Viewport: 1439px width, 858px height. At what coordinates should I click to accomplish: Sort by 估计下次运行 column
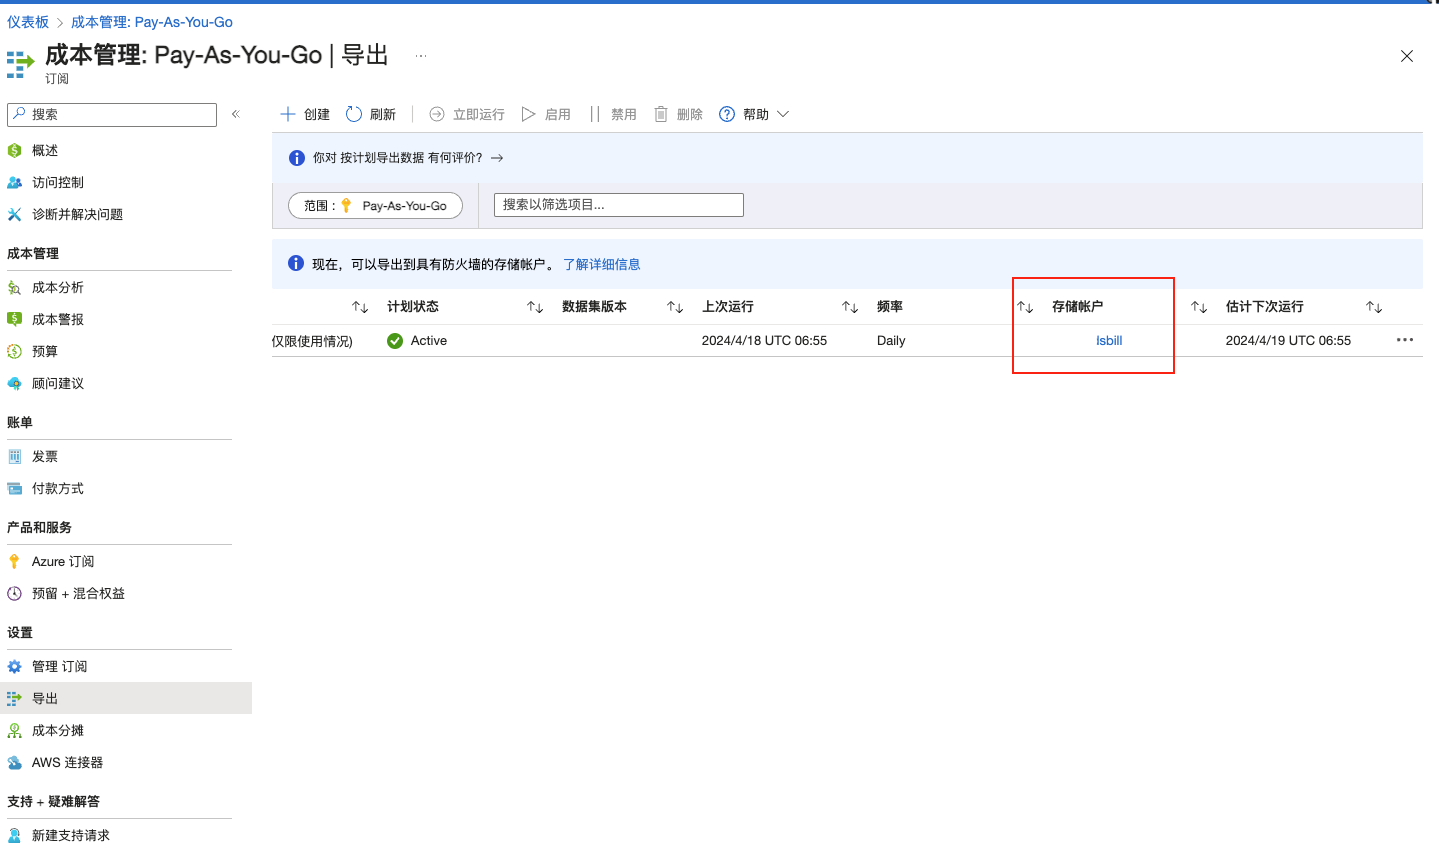coord(1264,307)
